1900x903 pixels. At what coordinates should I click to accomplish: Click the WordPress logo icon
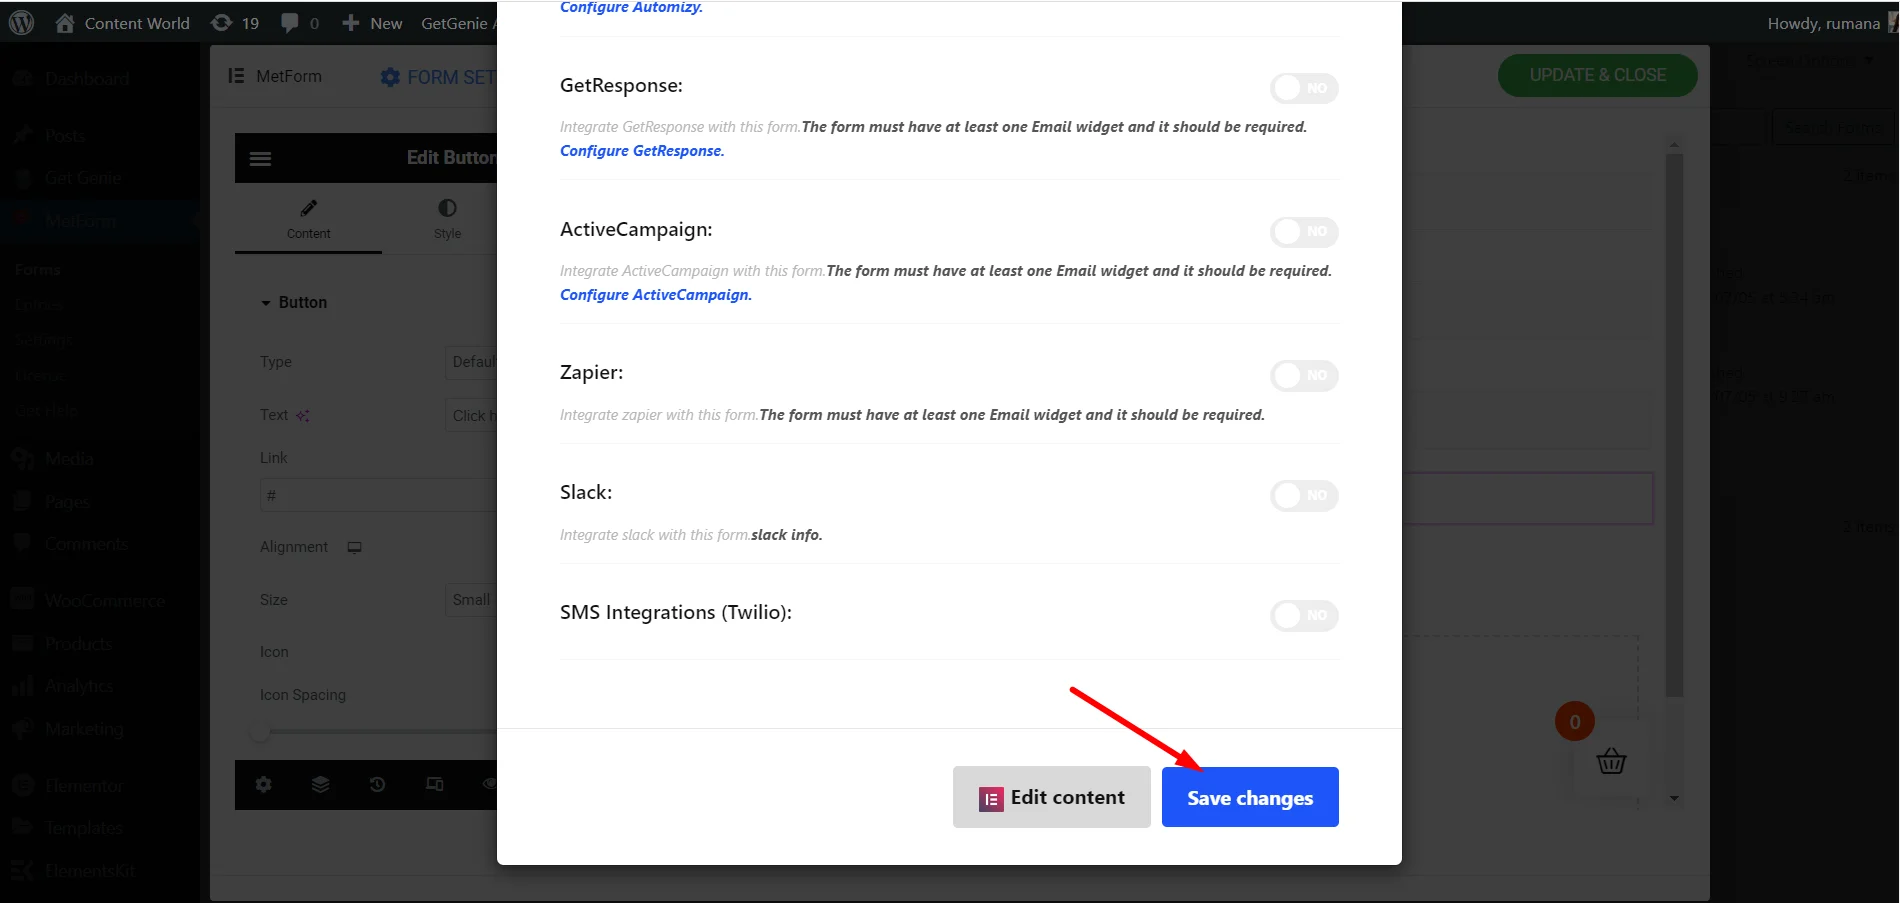coord(22,23)
